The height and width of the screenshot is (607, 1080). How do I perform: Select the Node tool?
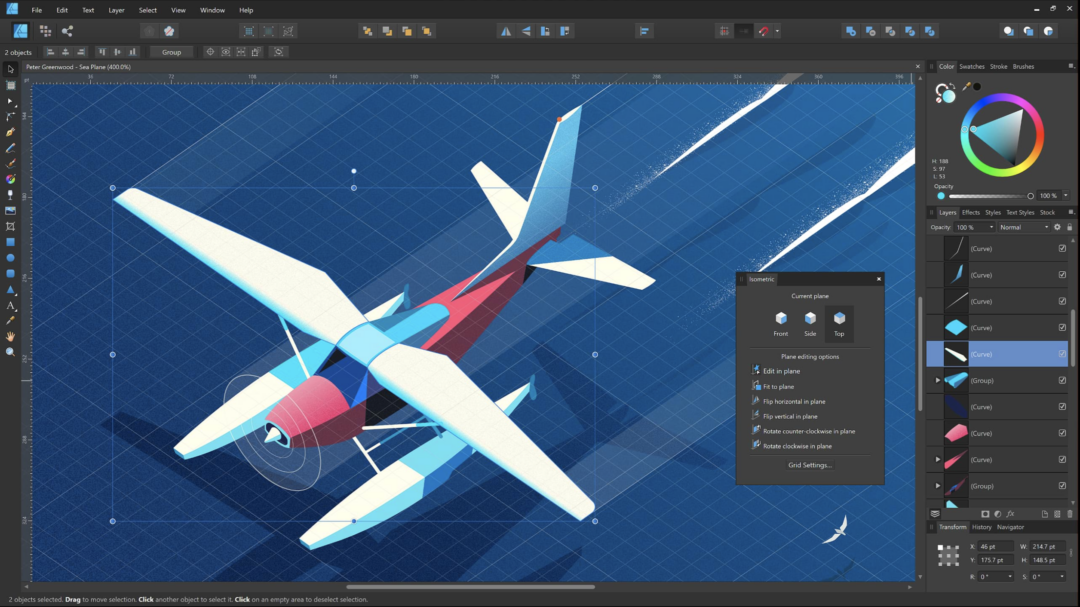tap(10, 99)
